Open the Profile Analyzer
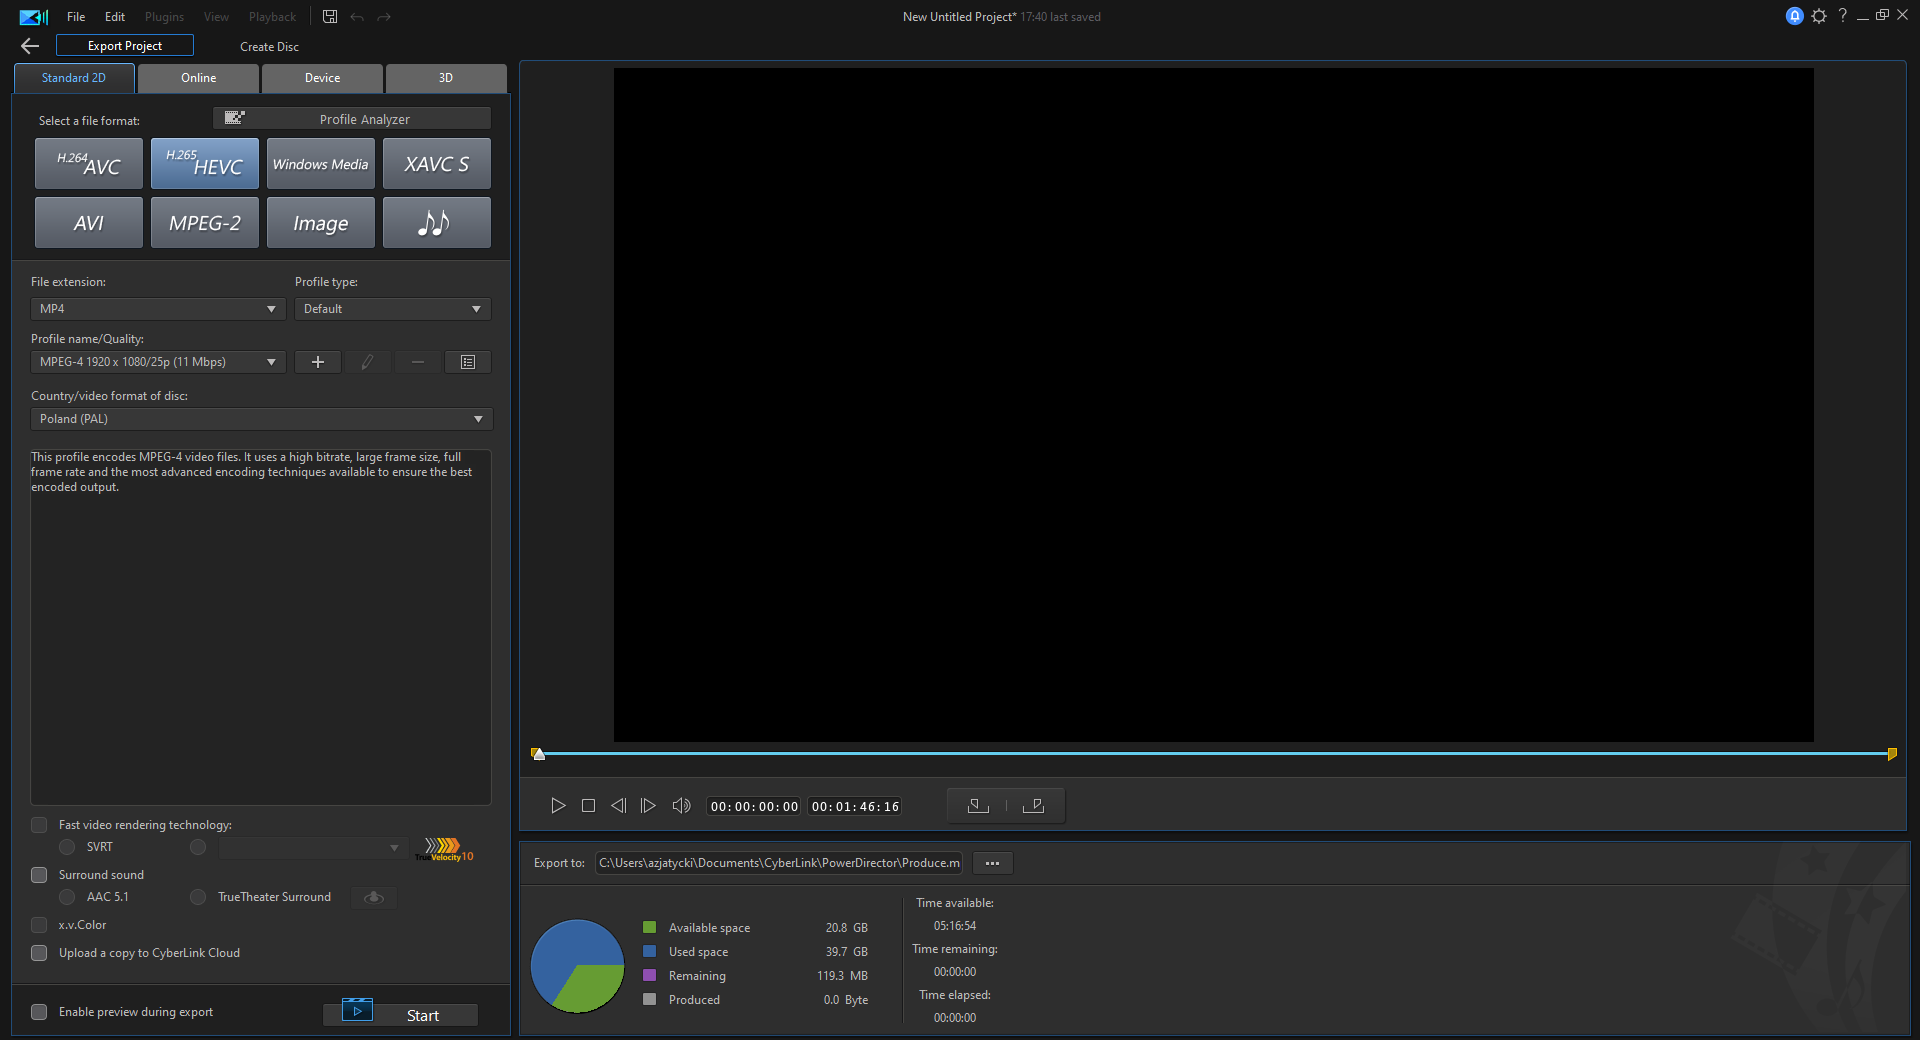The height and width of the screenshot is (1040, 1920). click(x=352, y=119)
